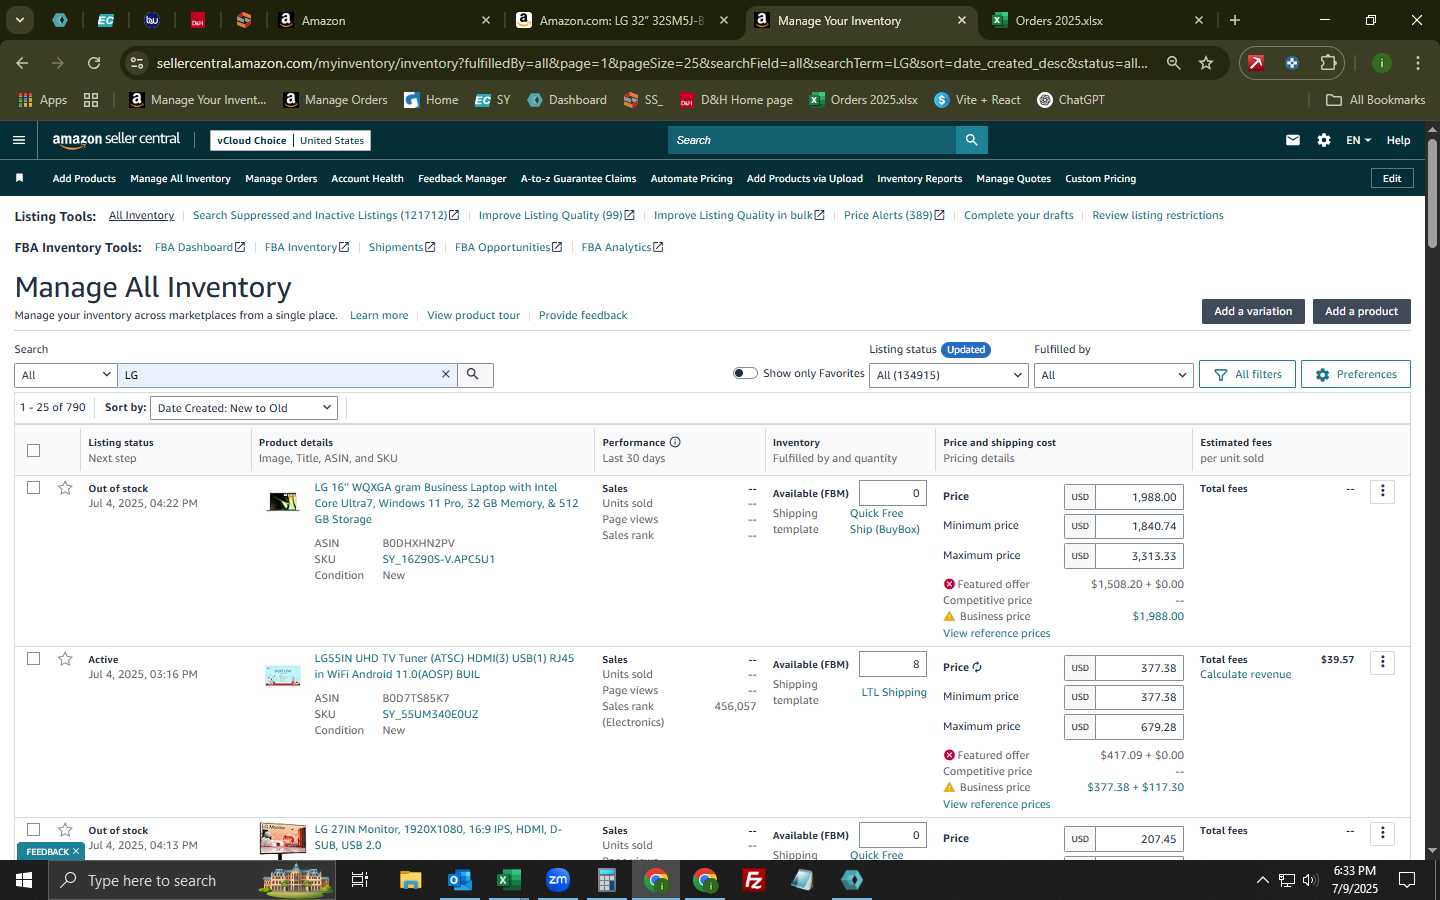Click the LG55IN TV product thumbnail
This screenshot has height=900, width=1440.
point(283,676)
